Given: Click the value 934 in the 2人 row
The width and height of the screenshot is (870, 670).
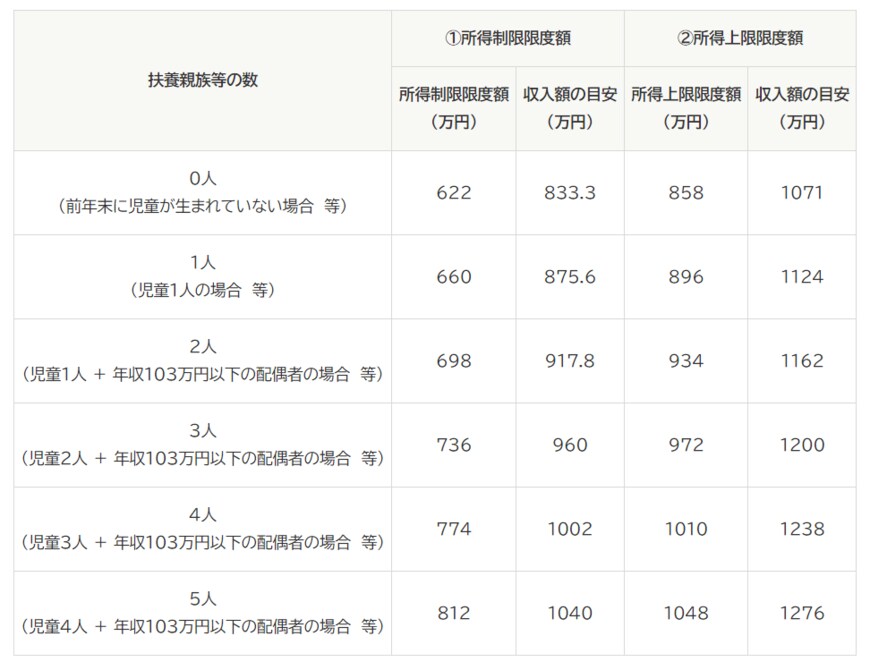Looking at the screenshot, I should point(685,361).
